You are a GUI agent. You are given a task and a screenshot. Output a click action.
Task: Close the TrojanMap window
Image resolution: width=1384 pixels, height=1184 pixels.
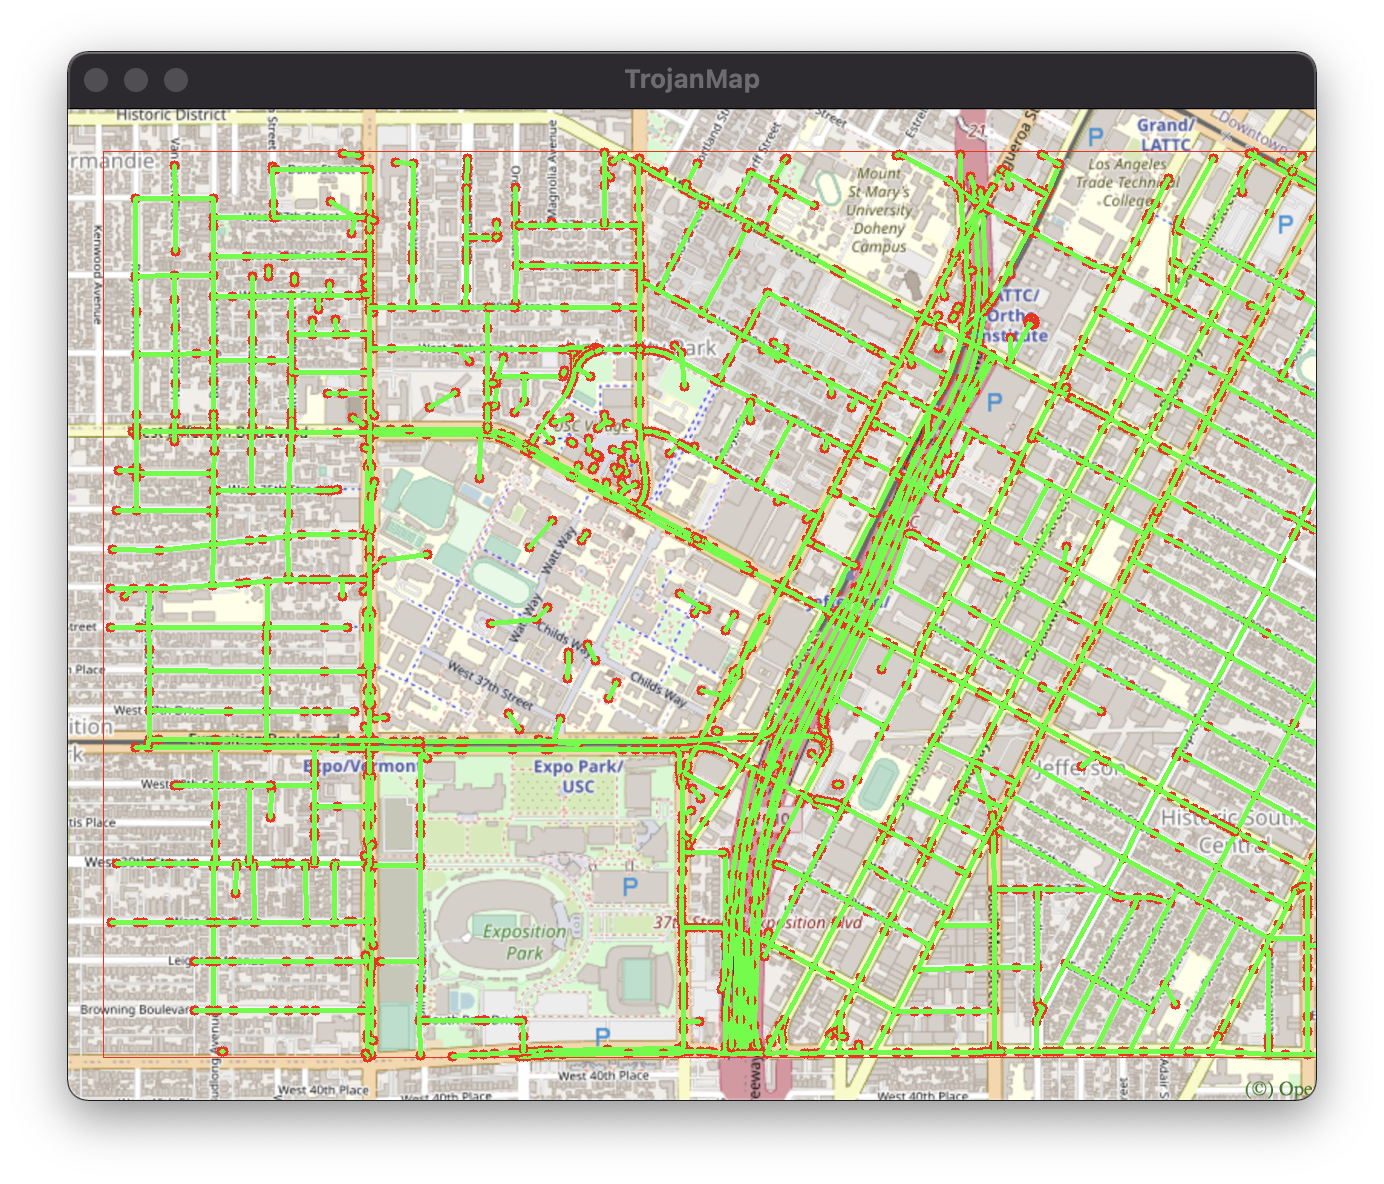96,80
